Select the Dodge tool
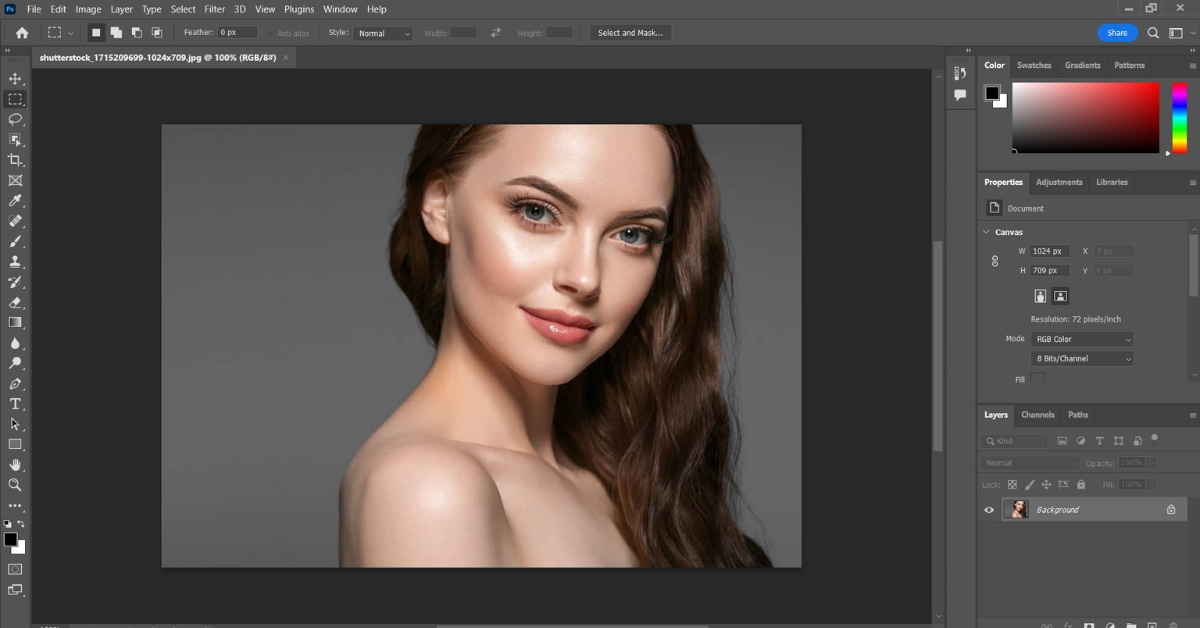The image size is (1200, 628). tap(15, 363)
